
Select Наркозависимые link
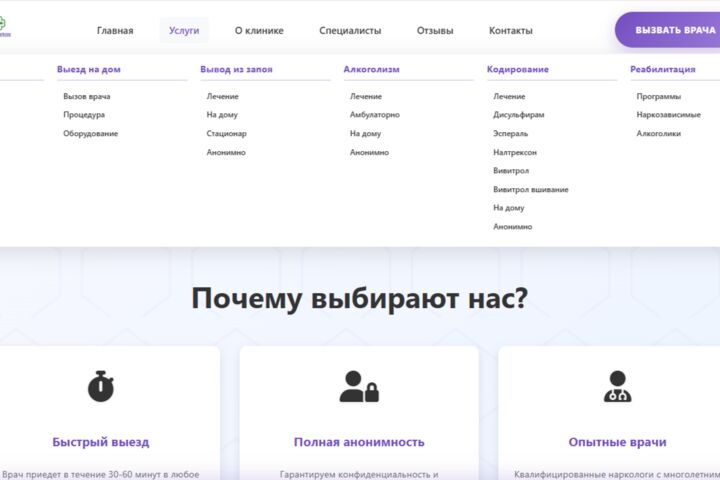pyautogui.click(x=668, y=115)
